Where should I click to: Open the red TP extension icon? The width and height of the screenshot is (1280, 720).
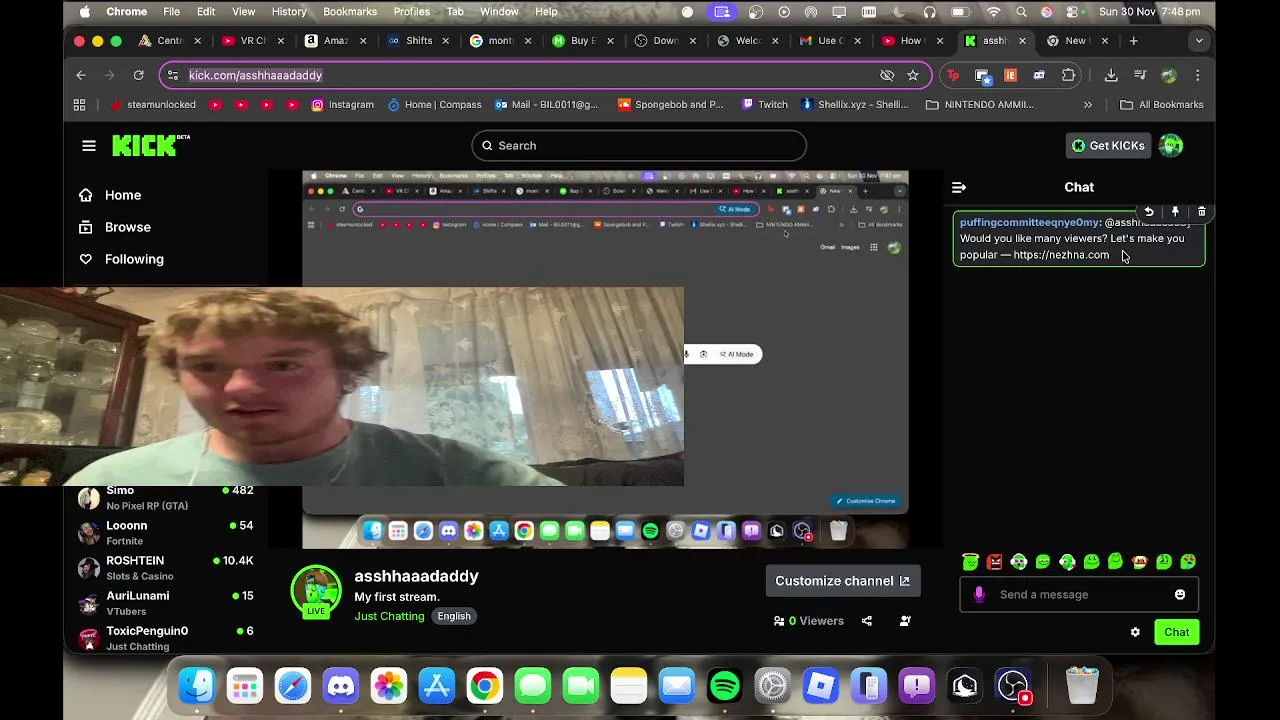click(953, 75)
